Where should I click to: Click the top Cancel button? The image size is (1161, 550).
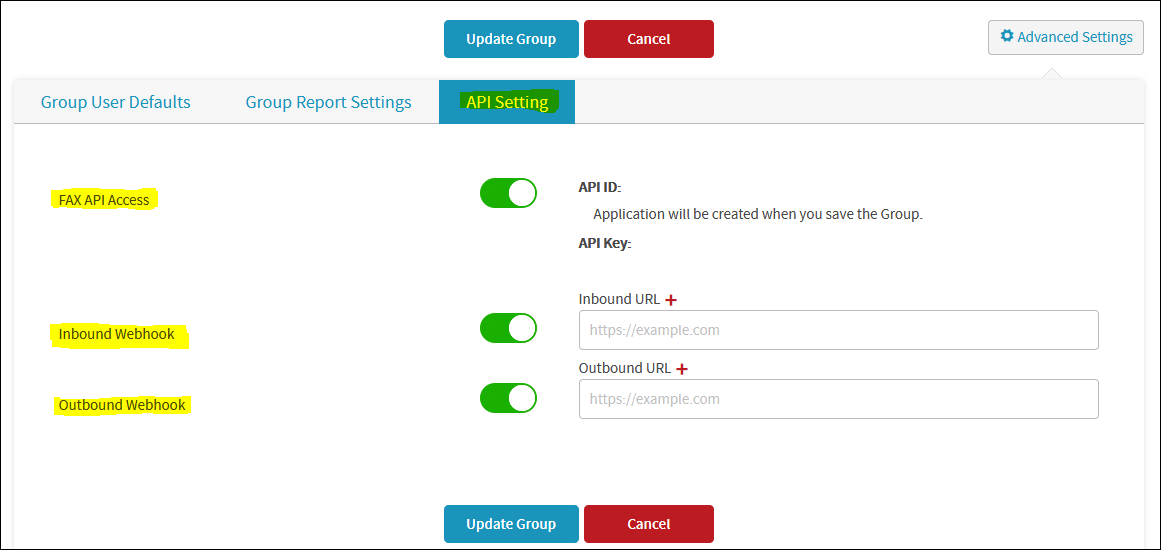(649, 39)
